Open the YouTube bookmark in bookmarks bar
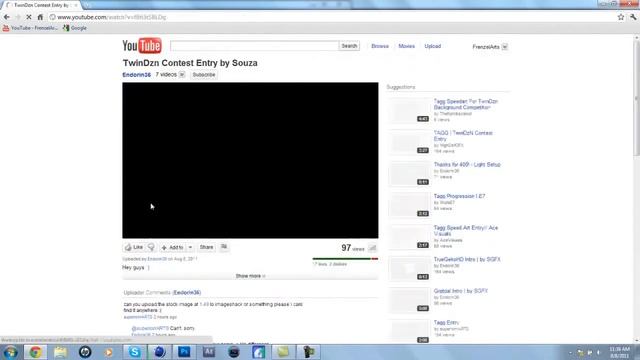Screen dimensions: 640x360 (30, 28)
